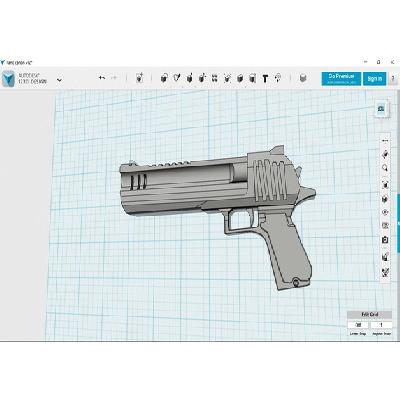Click the Fit to view icon

[x=385, y=184]
